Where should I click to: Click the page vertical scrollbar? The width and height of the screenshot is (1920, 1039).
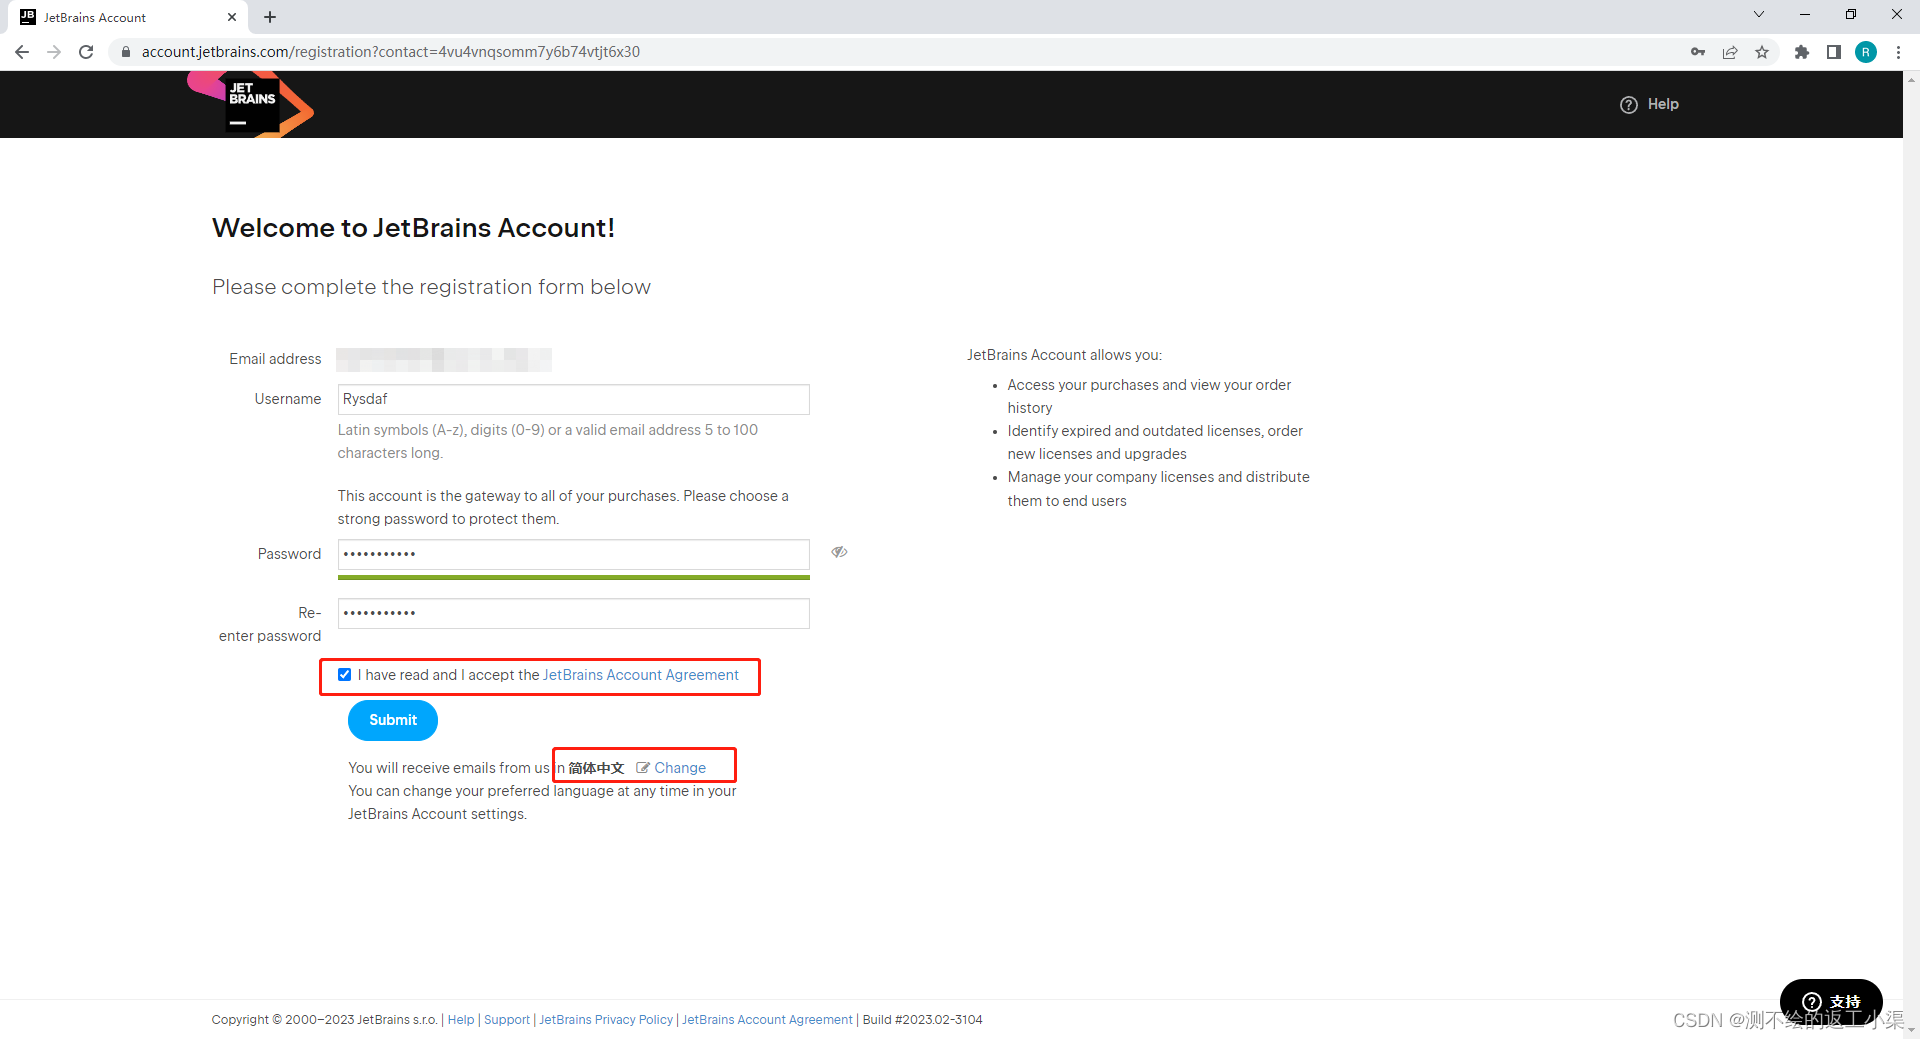click(1911, 553)
